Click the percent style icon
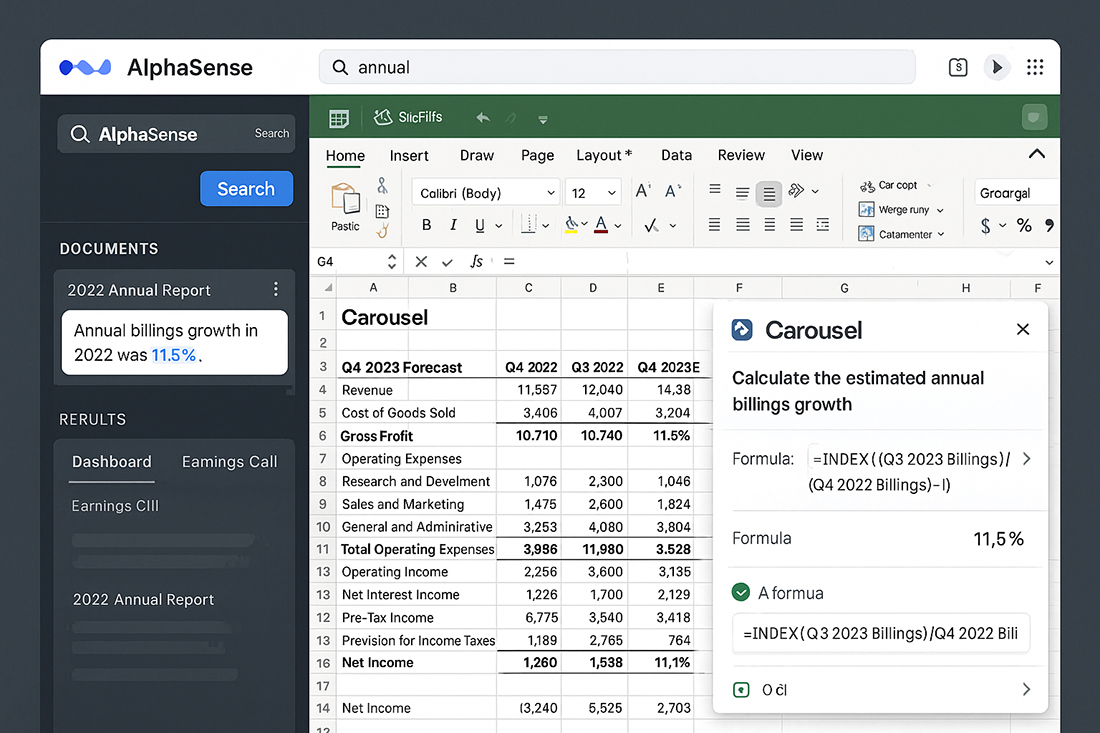1100x733 pixels. [x=1024, y=226]
